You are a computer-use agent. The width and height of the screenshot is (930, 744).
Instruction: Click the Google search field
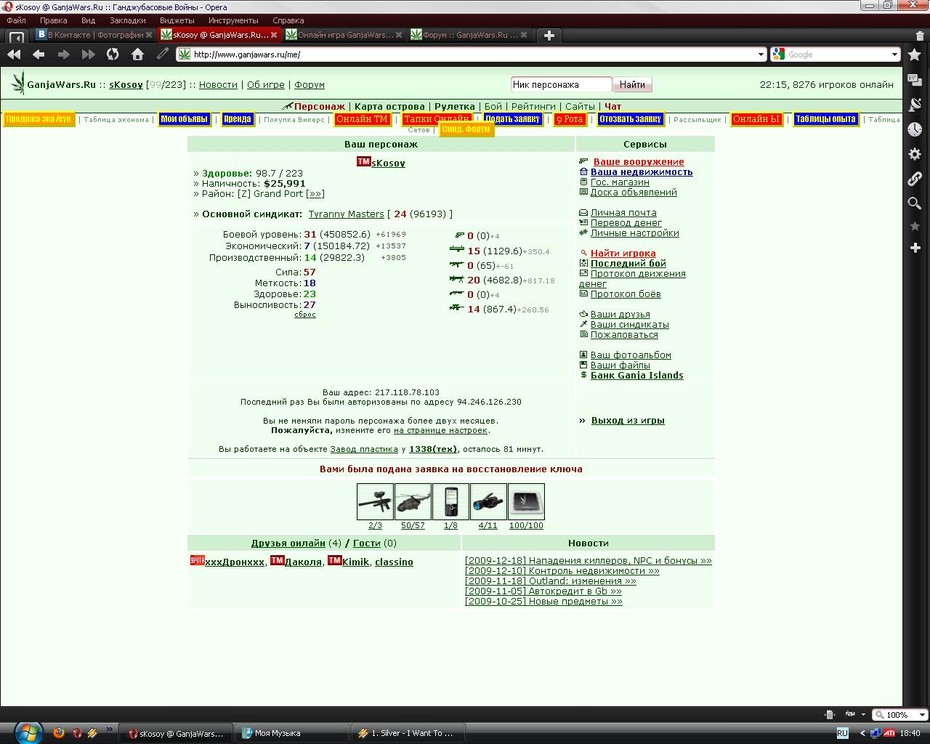click(x=837, y=55)
